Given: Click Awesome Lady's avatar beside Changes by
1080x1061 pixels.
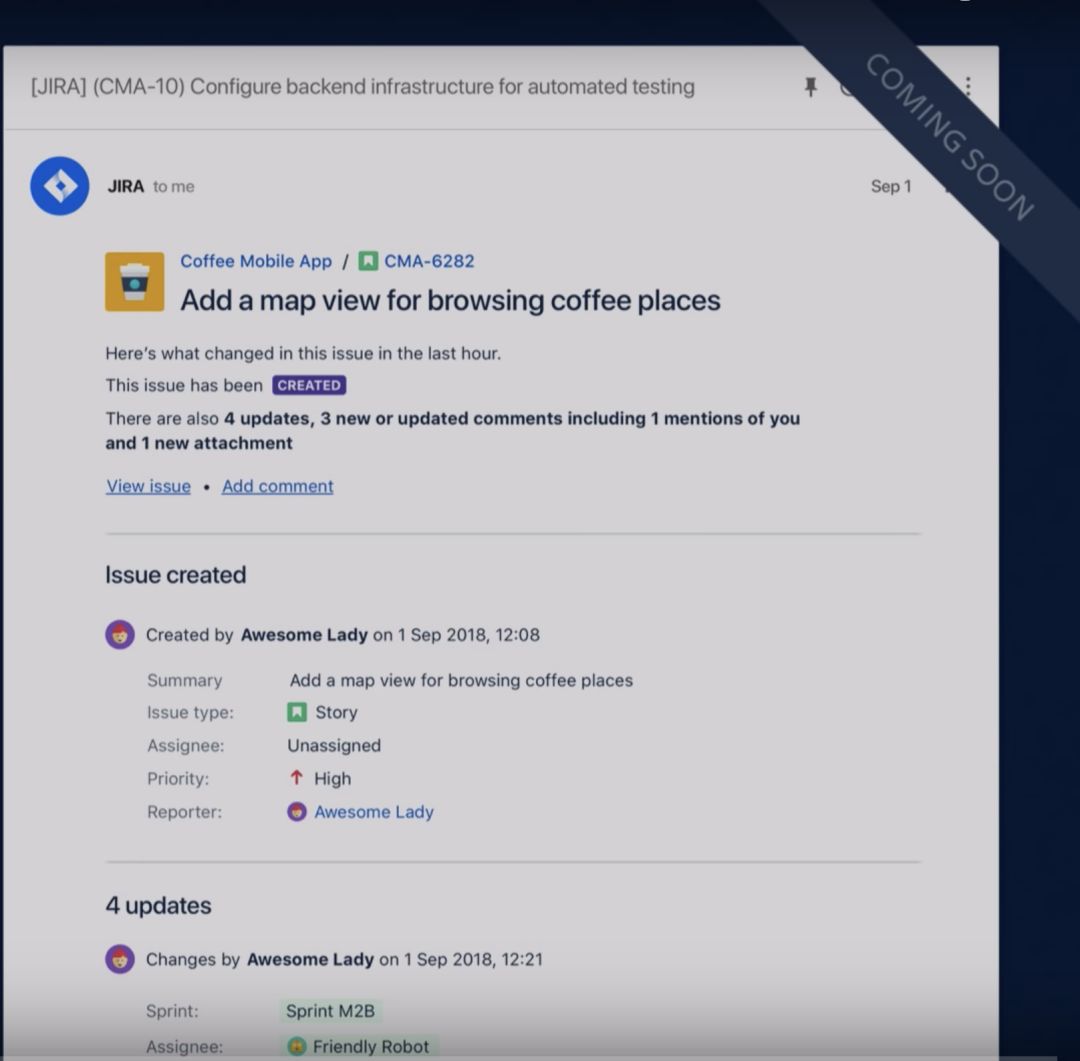Looking at the screenshot, I should click(120, 959).
